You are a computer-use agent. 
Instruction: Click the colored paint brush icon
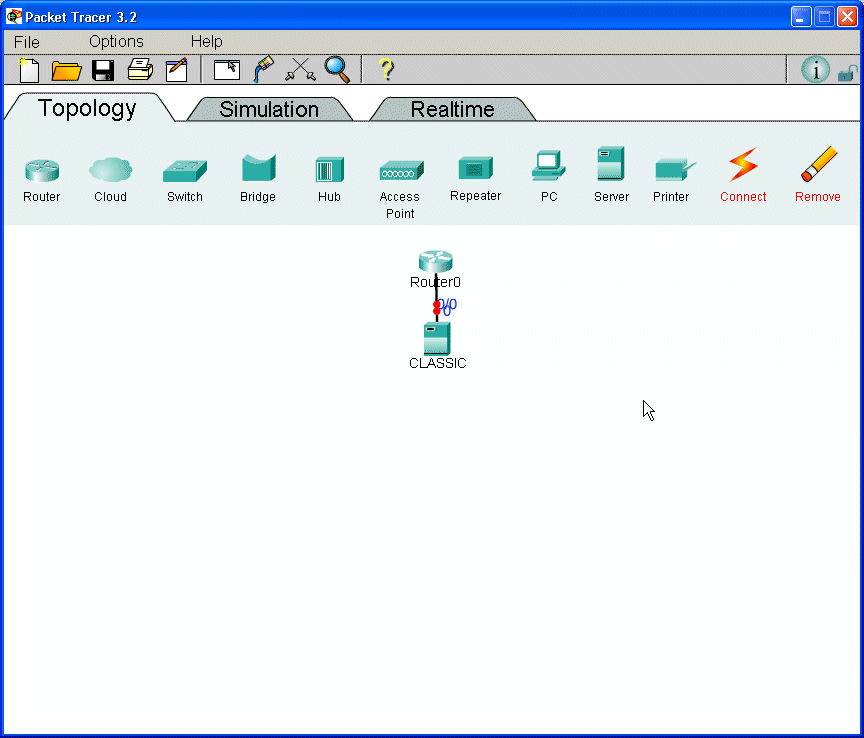[263, 69]
